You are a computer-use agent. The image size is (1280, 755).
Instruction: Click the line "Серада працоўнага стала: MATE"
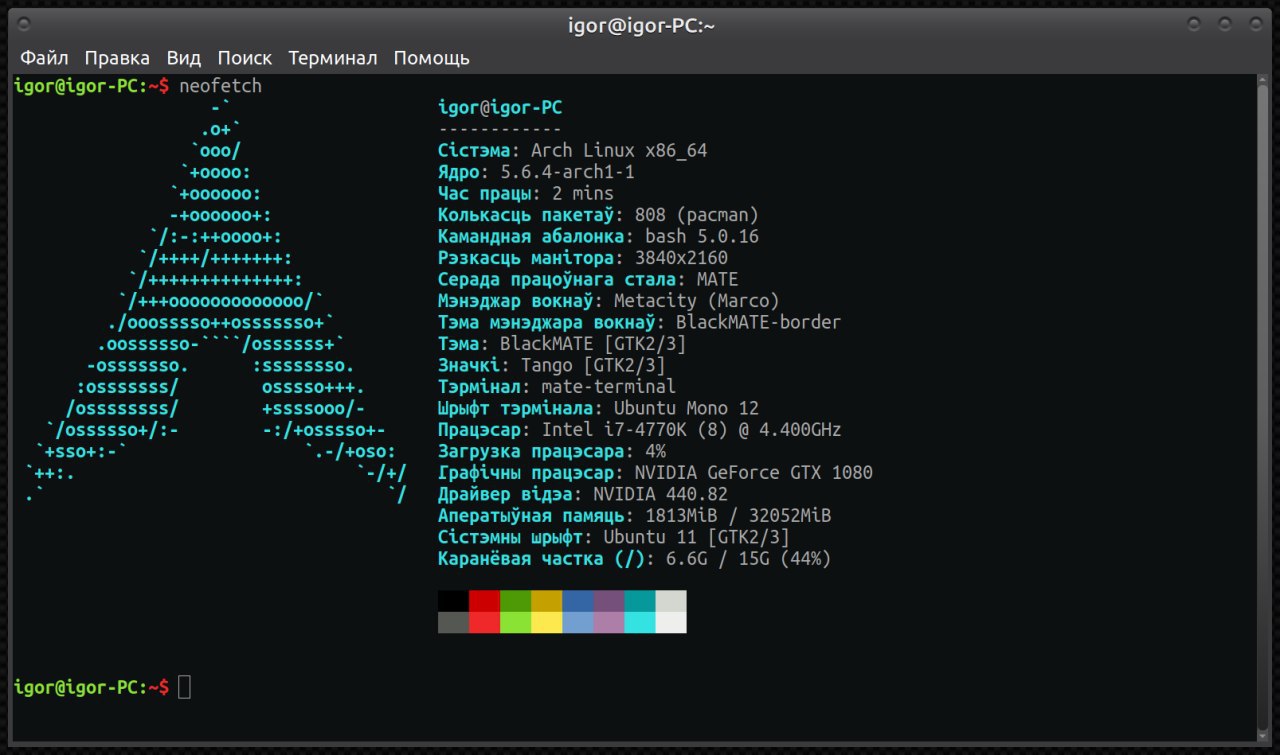point(588,280)
